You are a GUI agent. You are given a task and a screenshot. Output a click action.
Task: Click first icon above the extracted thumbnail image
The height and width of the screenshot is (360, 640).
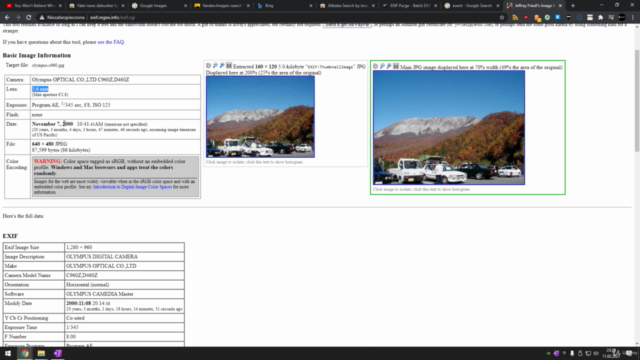point(209,66)
